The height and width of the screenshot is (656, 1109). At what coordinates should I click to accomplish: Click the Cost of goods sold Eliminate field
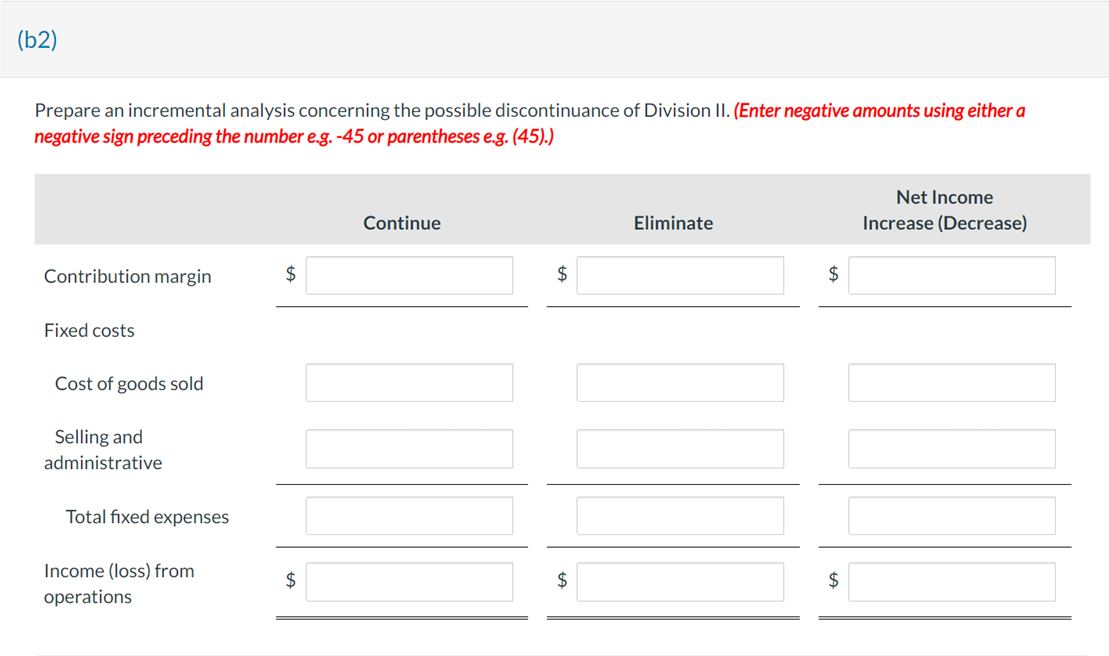680,382
